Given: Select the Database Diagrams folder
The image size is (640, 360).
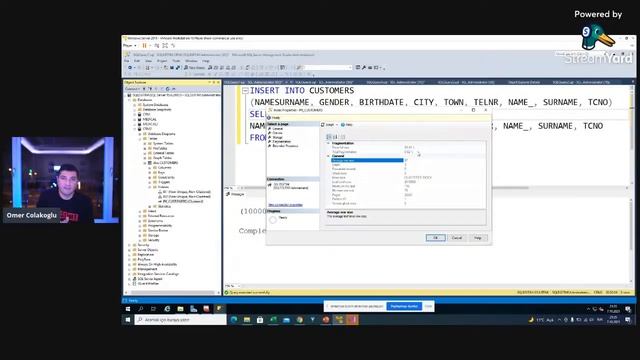Looking at the screenshot, I should (161, 134).
